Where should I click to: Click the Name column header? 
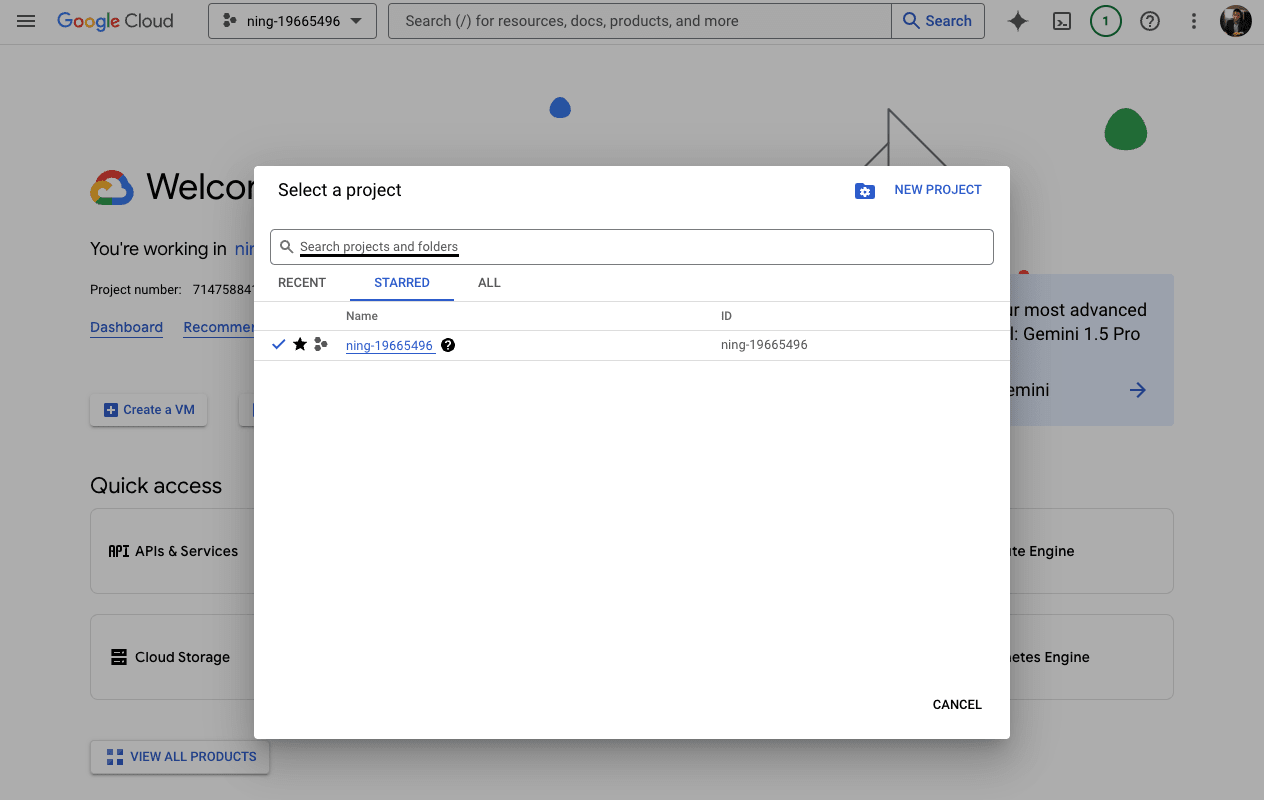pyautogui.click(x=362, y=316)
